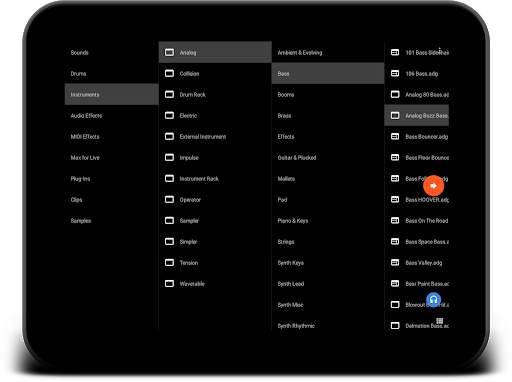This screenshot has height=382, width=512.
Task: Click the Analog 80 Bass preset icon
Action: coord(395,94)
